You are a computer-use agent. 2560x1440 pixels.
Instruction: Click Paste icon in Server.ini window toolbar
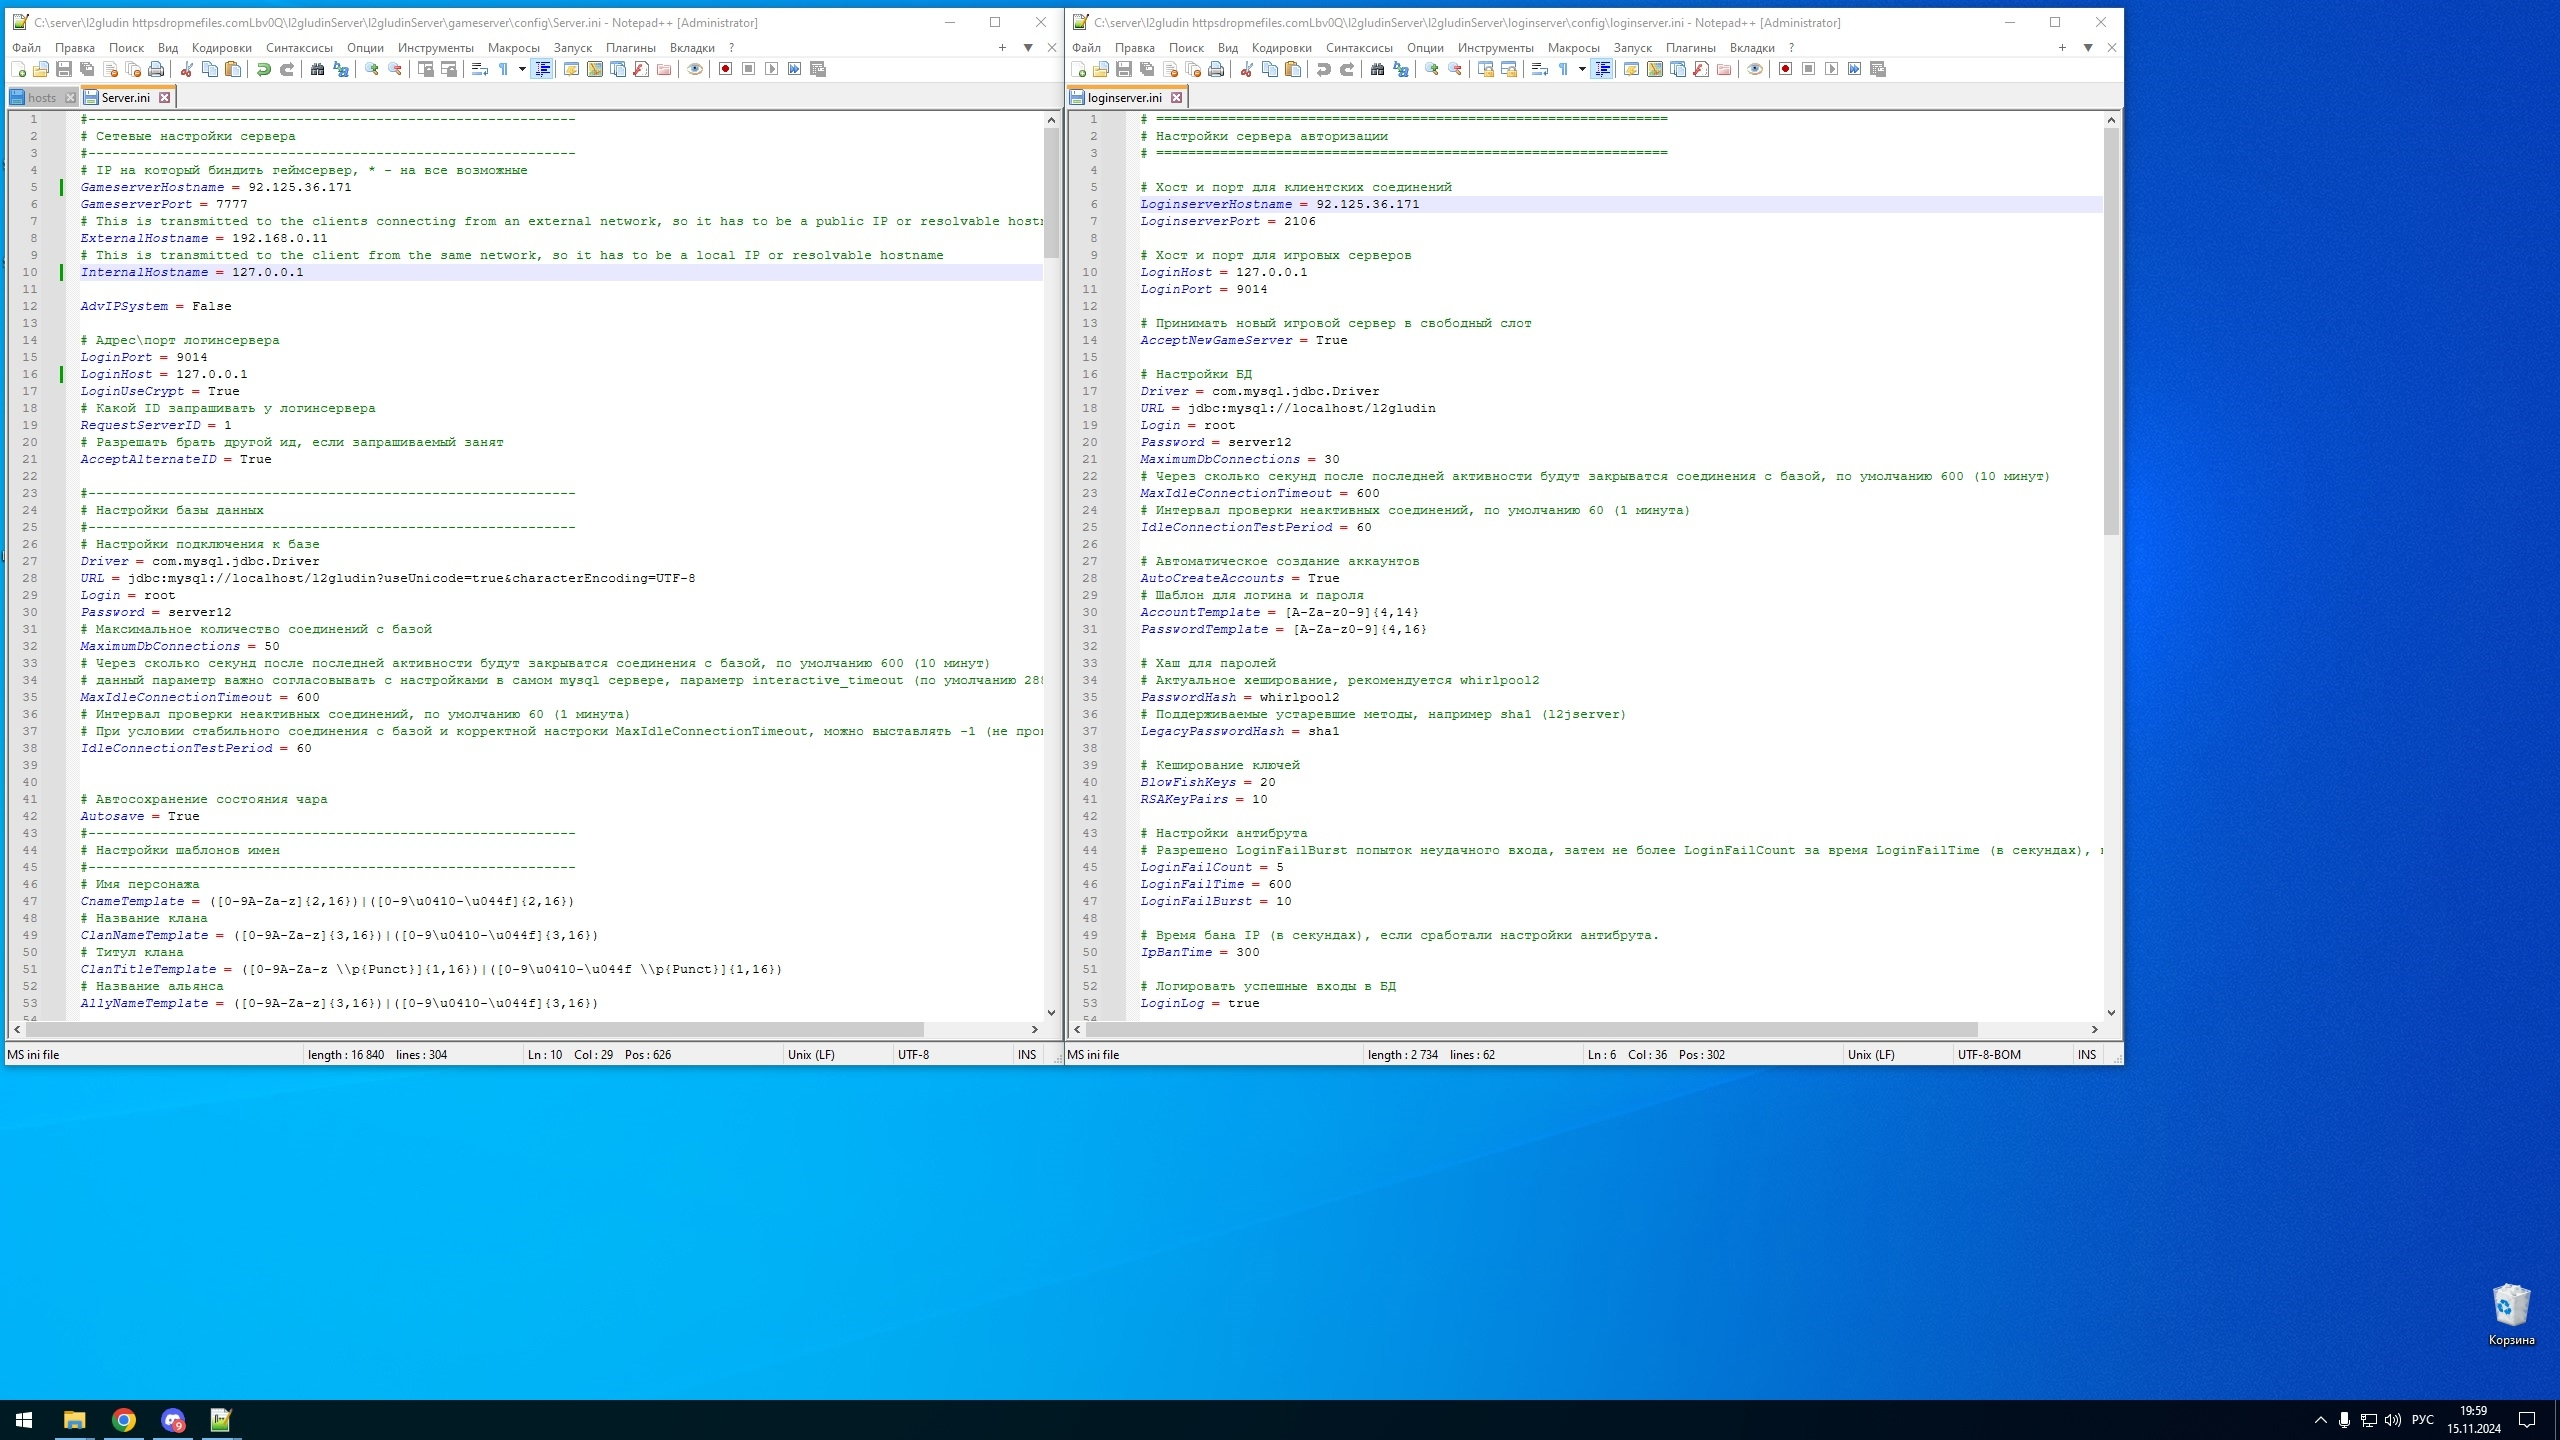233,69
